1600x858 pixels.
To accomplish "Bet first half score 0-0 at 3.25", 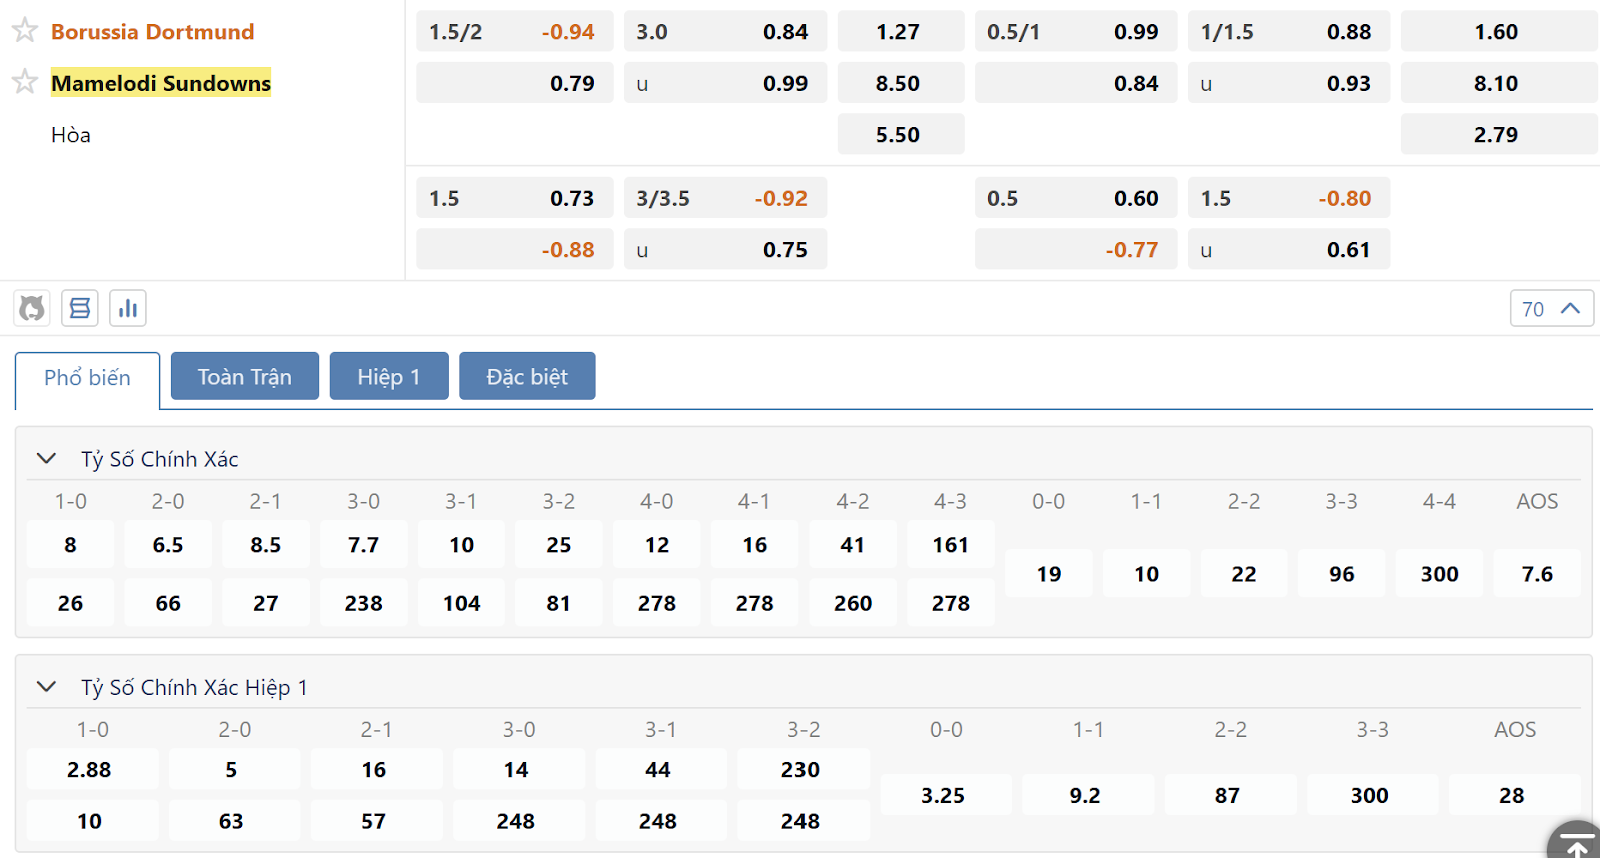I will (x=945, y=795).
